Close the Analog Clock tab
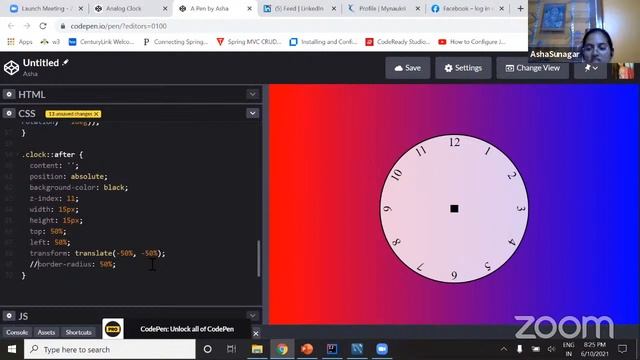This screenshot has width=640, height=360. coord(165,8)
